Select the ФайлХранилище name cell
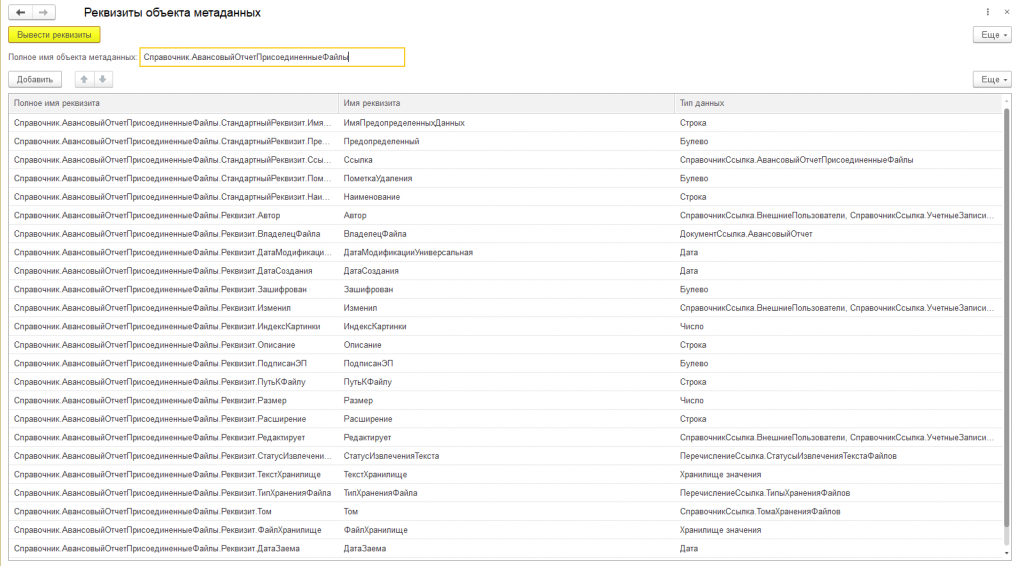Image resolution: width=1024 pixels, height=566 pixels. tap(506, 530)
